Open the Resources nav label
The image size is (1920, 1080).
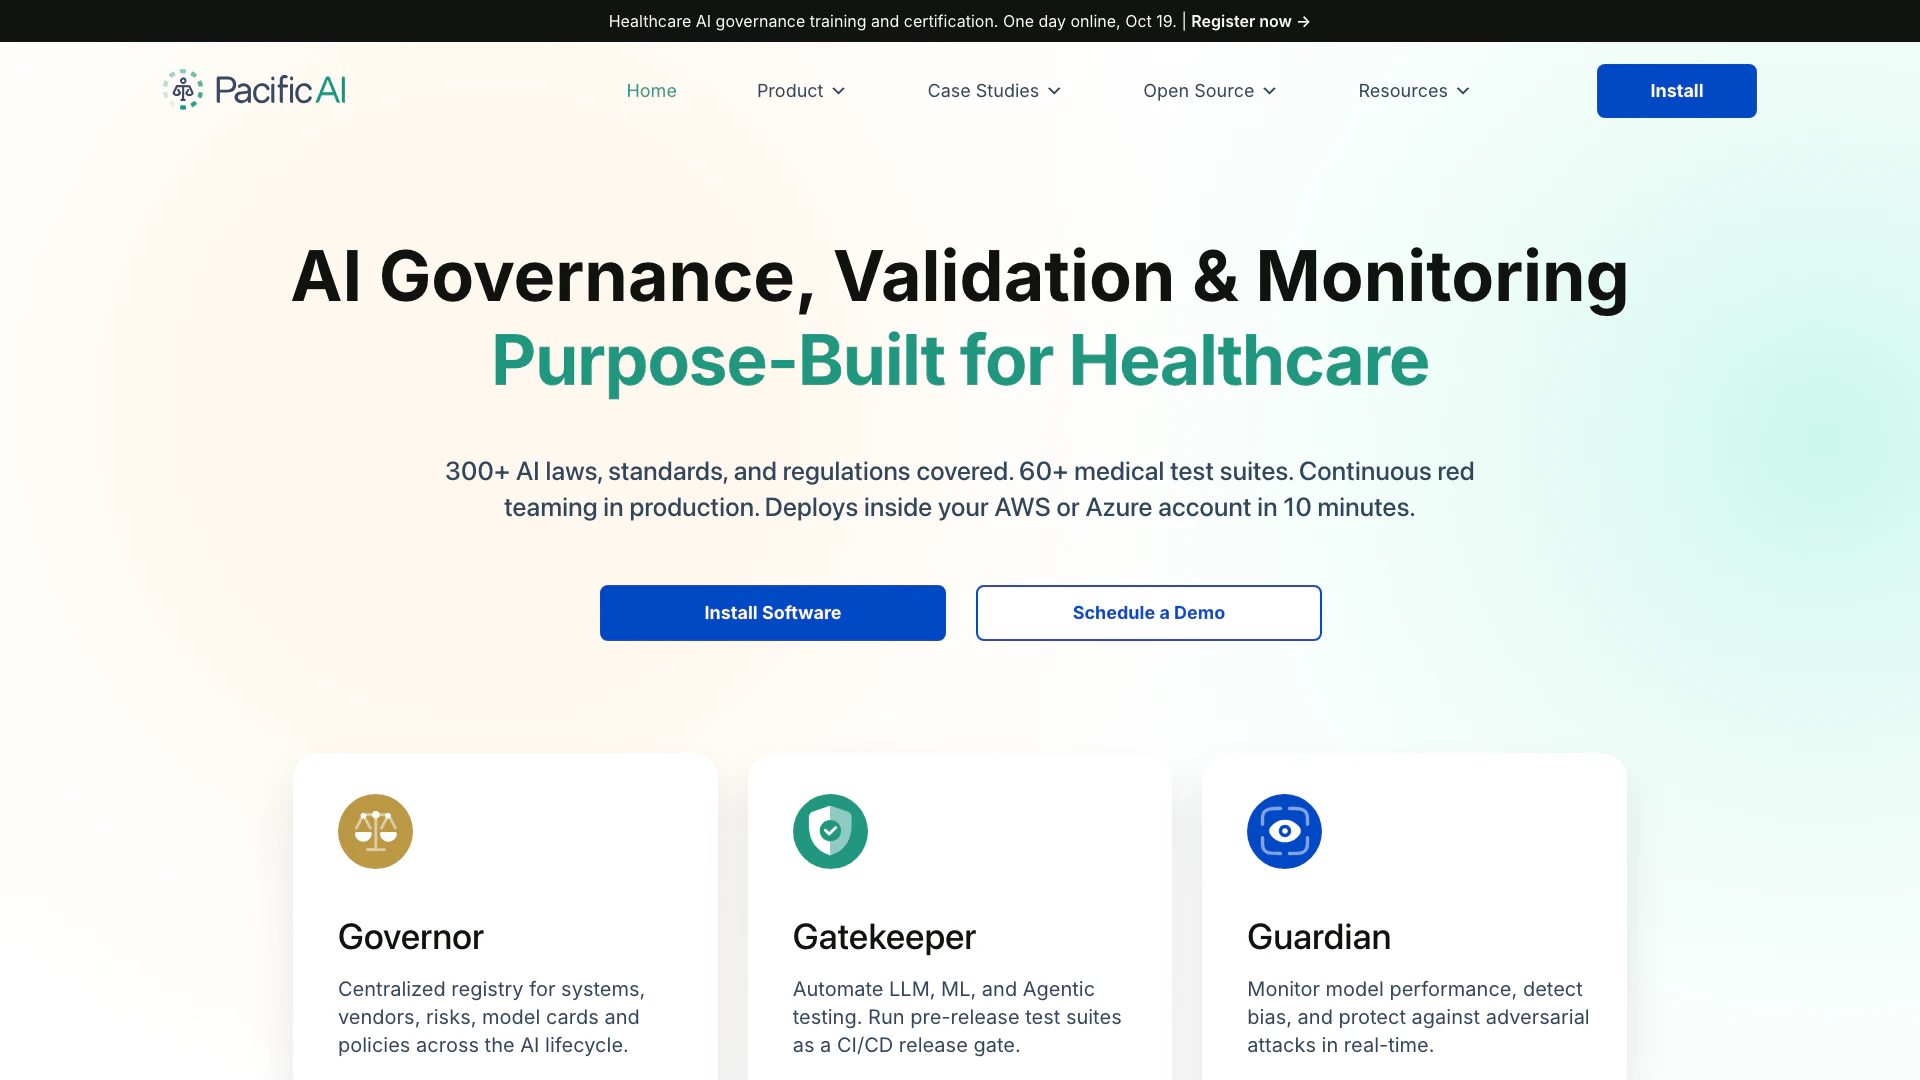coord(1402,91)
